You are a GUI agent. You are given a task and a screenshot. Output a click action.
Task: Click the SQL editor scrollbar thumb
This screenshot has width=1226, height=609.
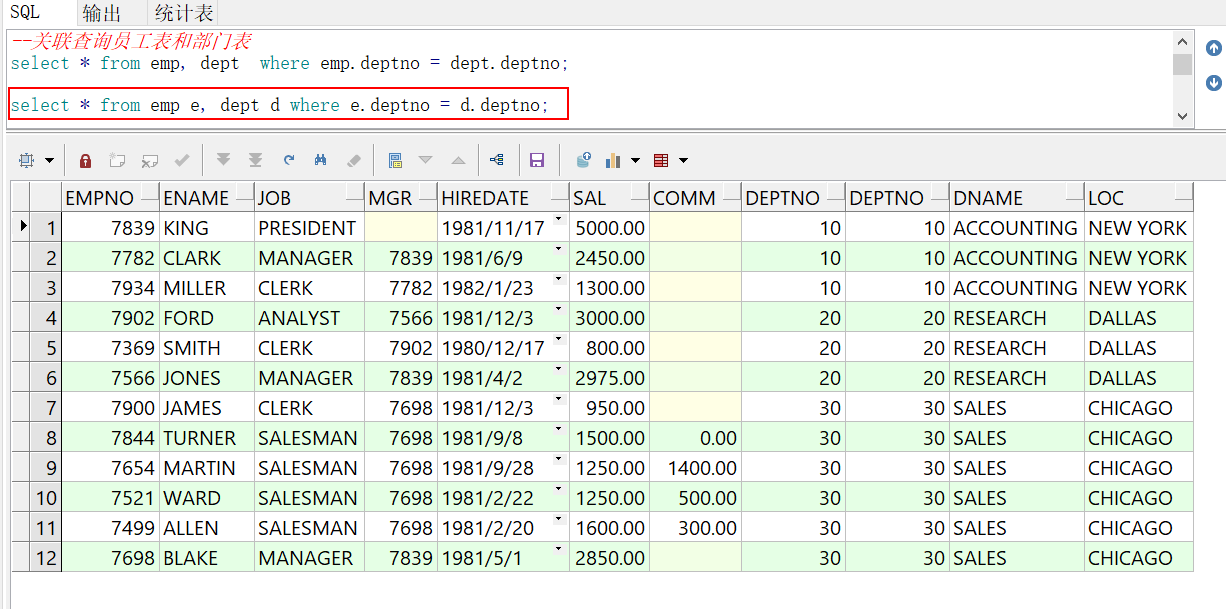[x=1183, y=64]
